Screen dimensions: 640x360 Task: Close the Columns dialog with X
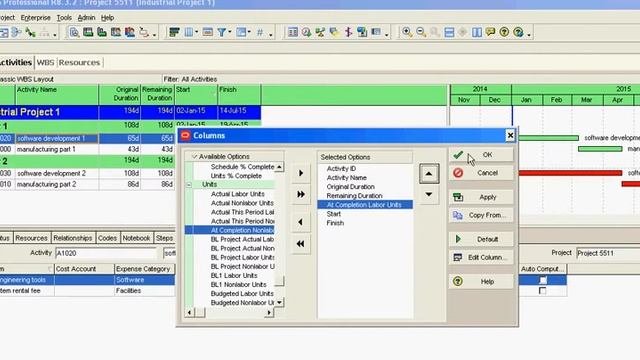510,136
